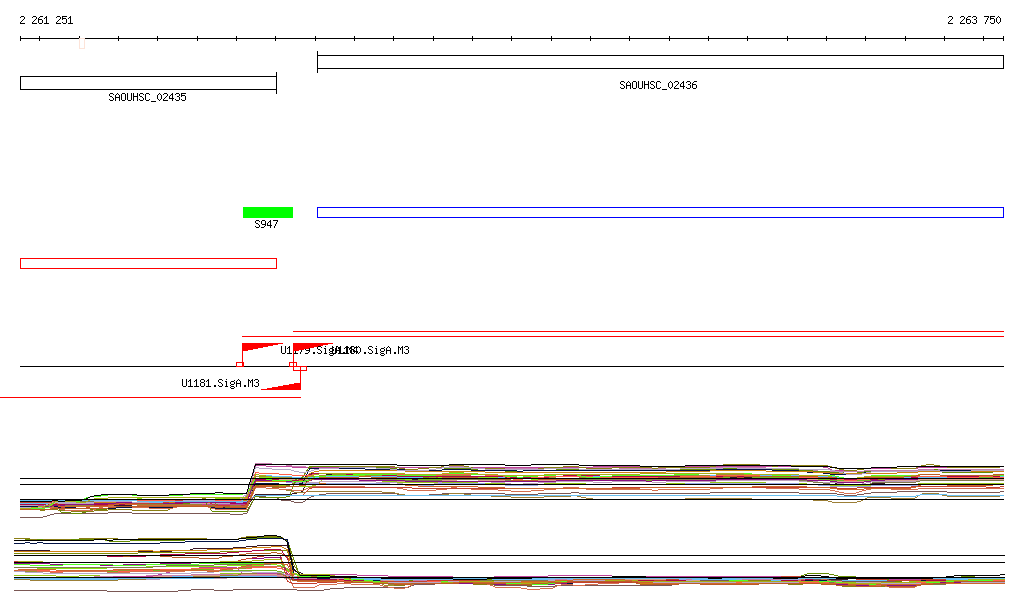Select the red-outlined box on the lower track
This screenshot has width=1024, height=611.
coord(148,263)
